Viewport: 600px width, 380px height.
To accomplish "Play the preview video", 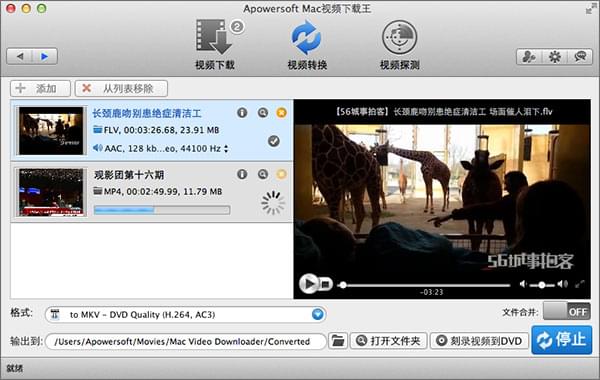I will click(308, 284).
